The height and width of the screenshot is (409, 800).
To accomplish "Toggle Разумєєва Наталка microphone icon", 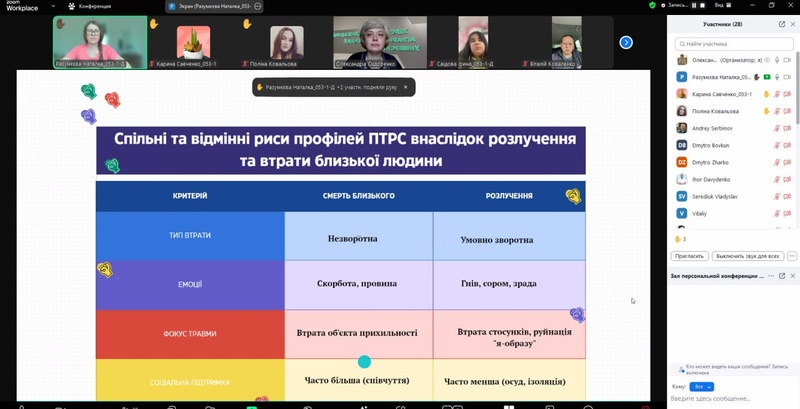I will pos(777,77).
